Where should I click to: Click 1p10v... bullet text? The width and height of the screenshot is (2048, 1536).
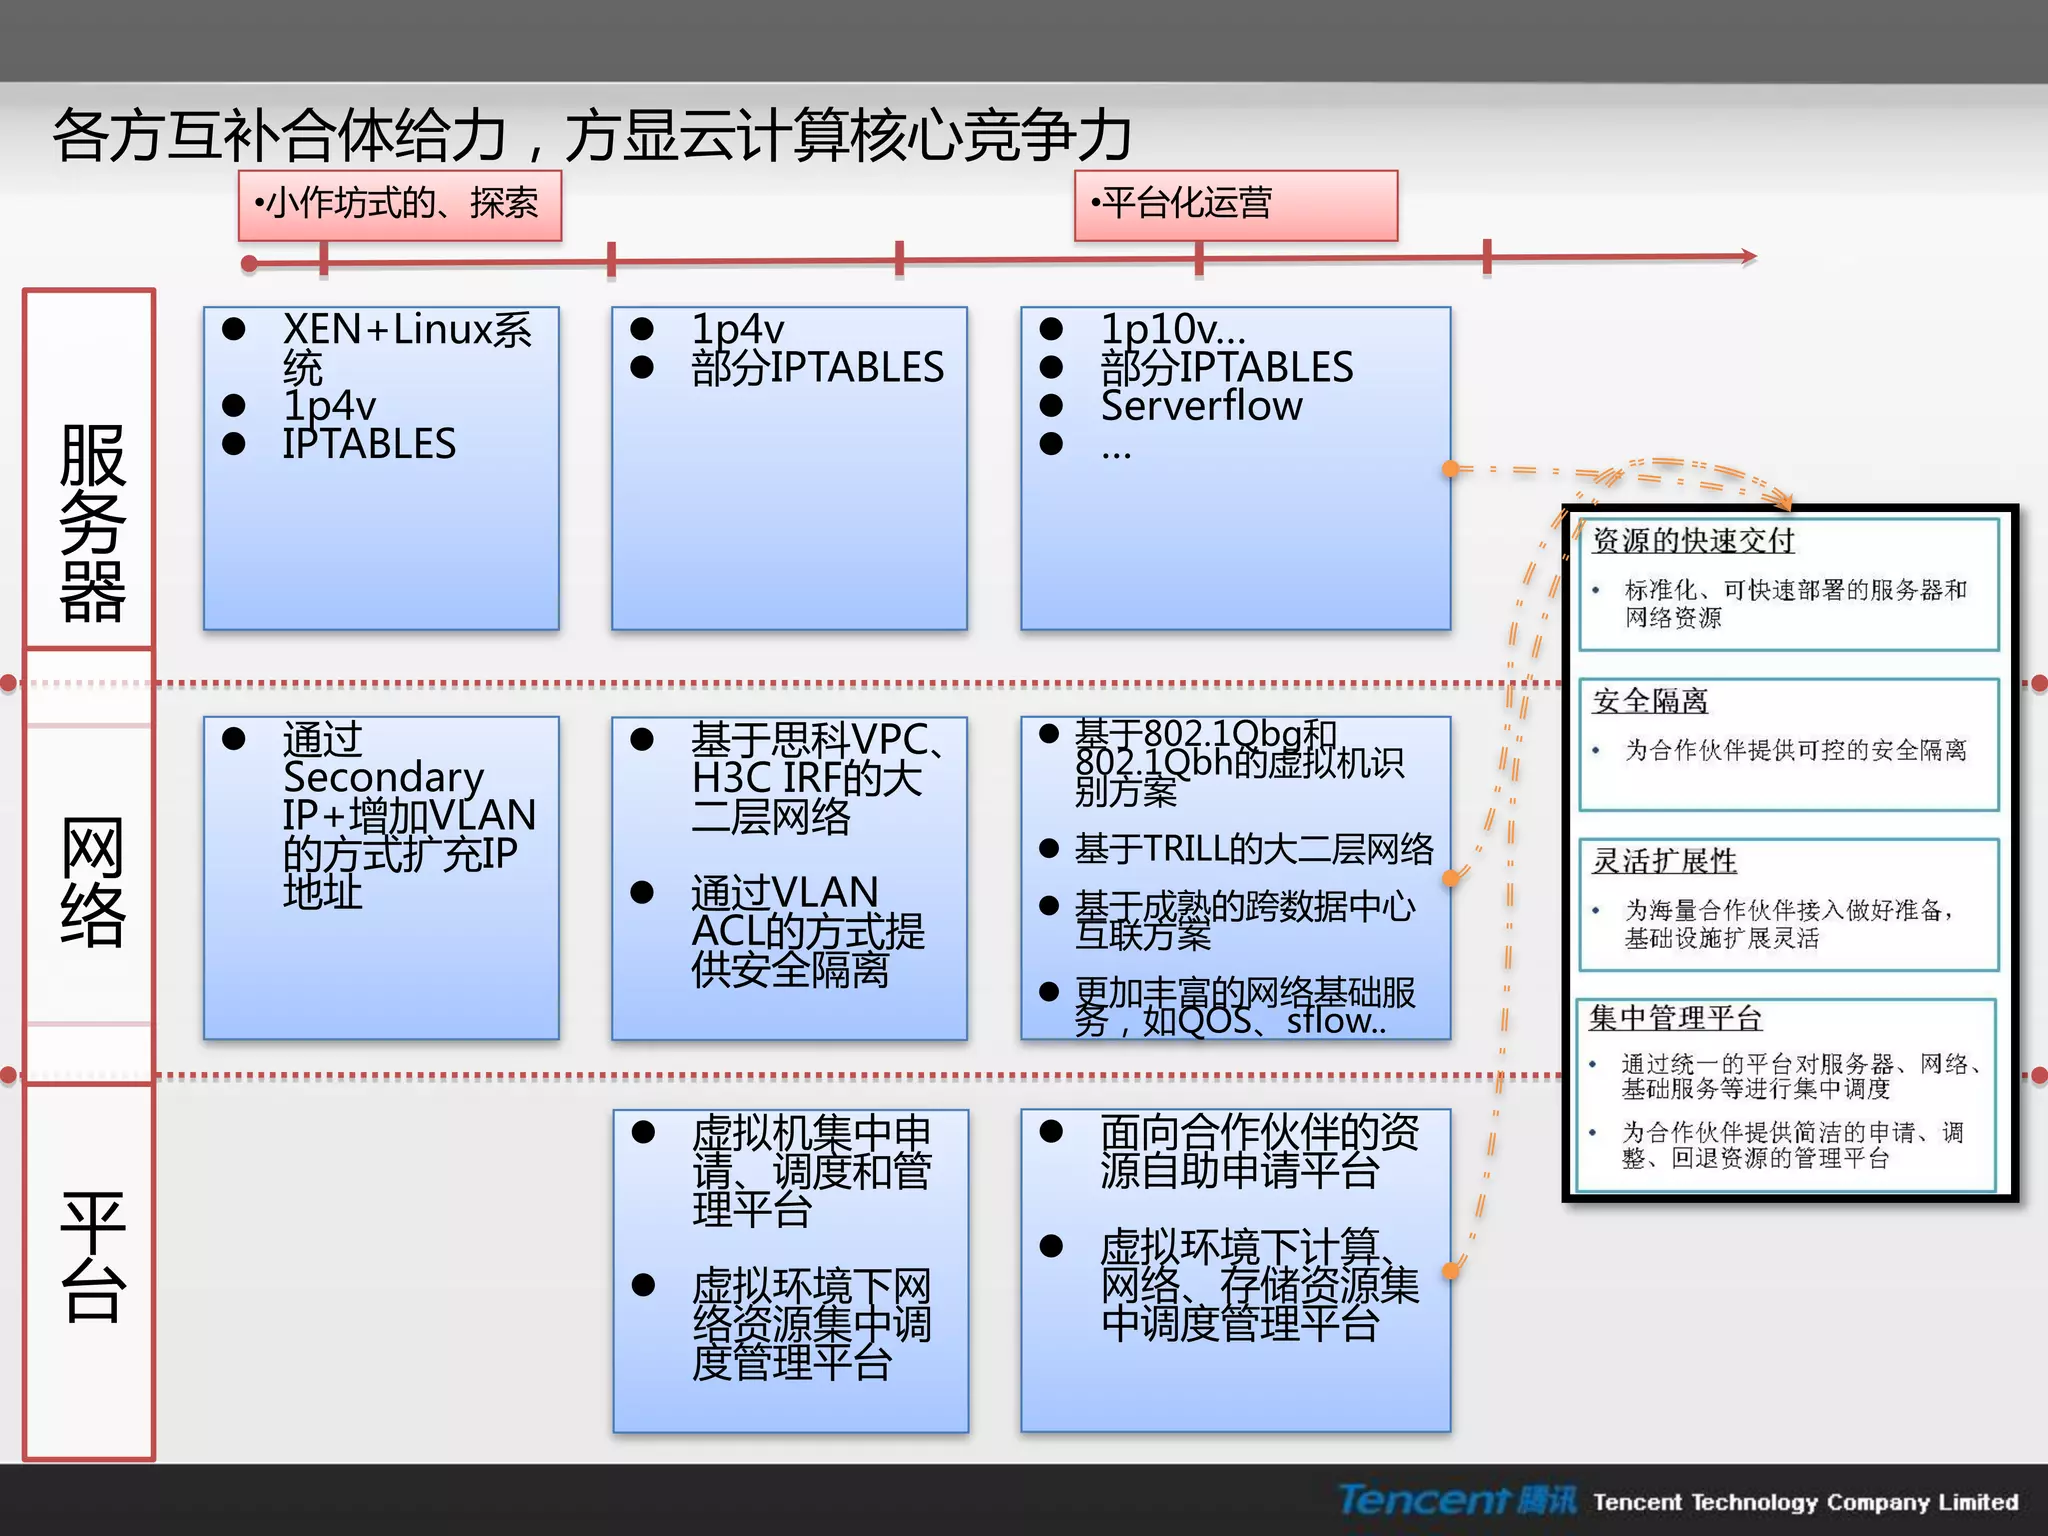(x=1172, y=329)
